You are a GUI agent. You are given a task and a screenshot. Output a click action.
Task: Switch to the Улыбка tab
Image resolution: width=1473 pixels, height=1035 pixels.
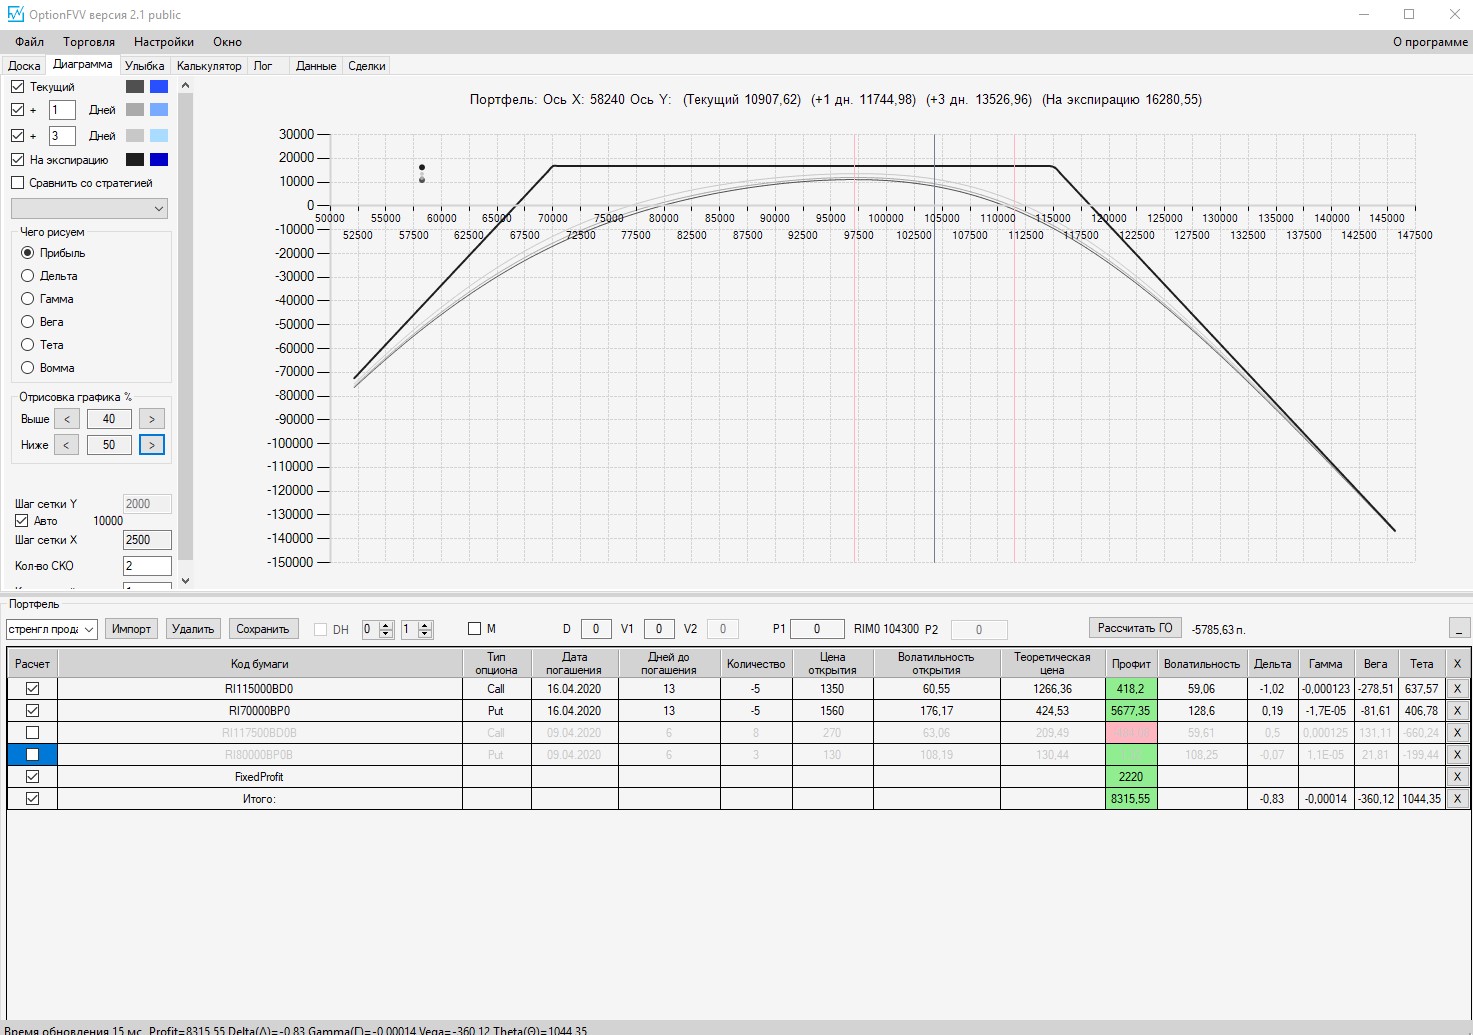click(145, 66)
